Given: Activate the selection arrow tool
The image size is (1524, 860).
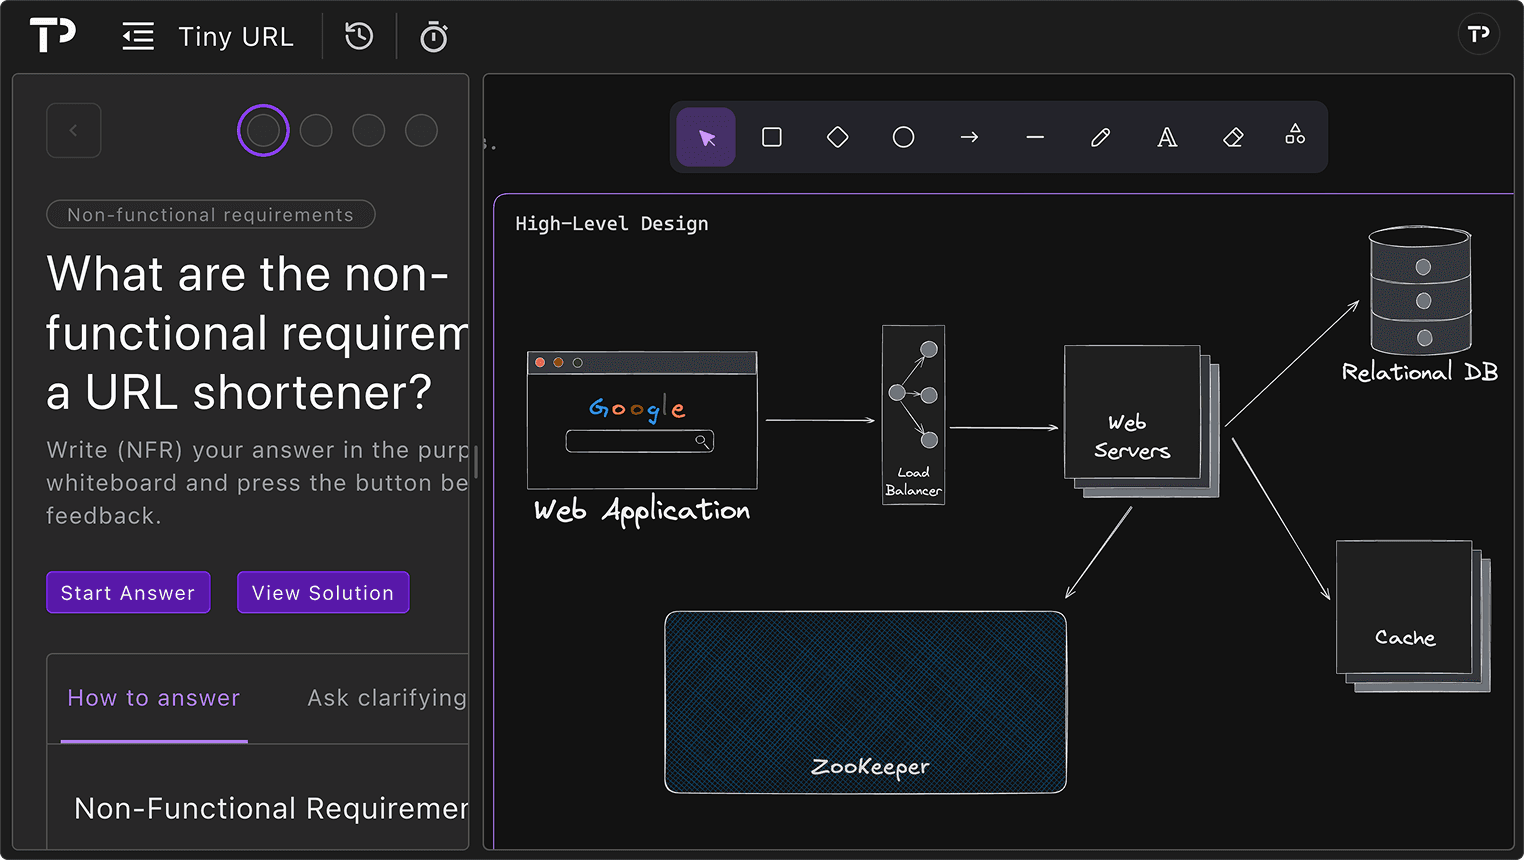Looking at the screenshot, I should tap(705, 137).
